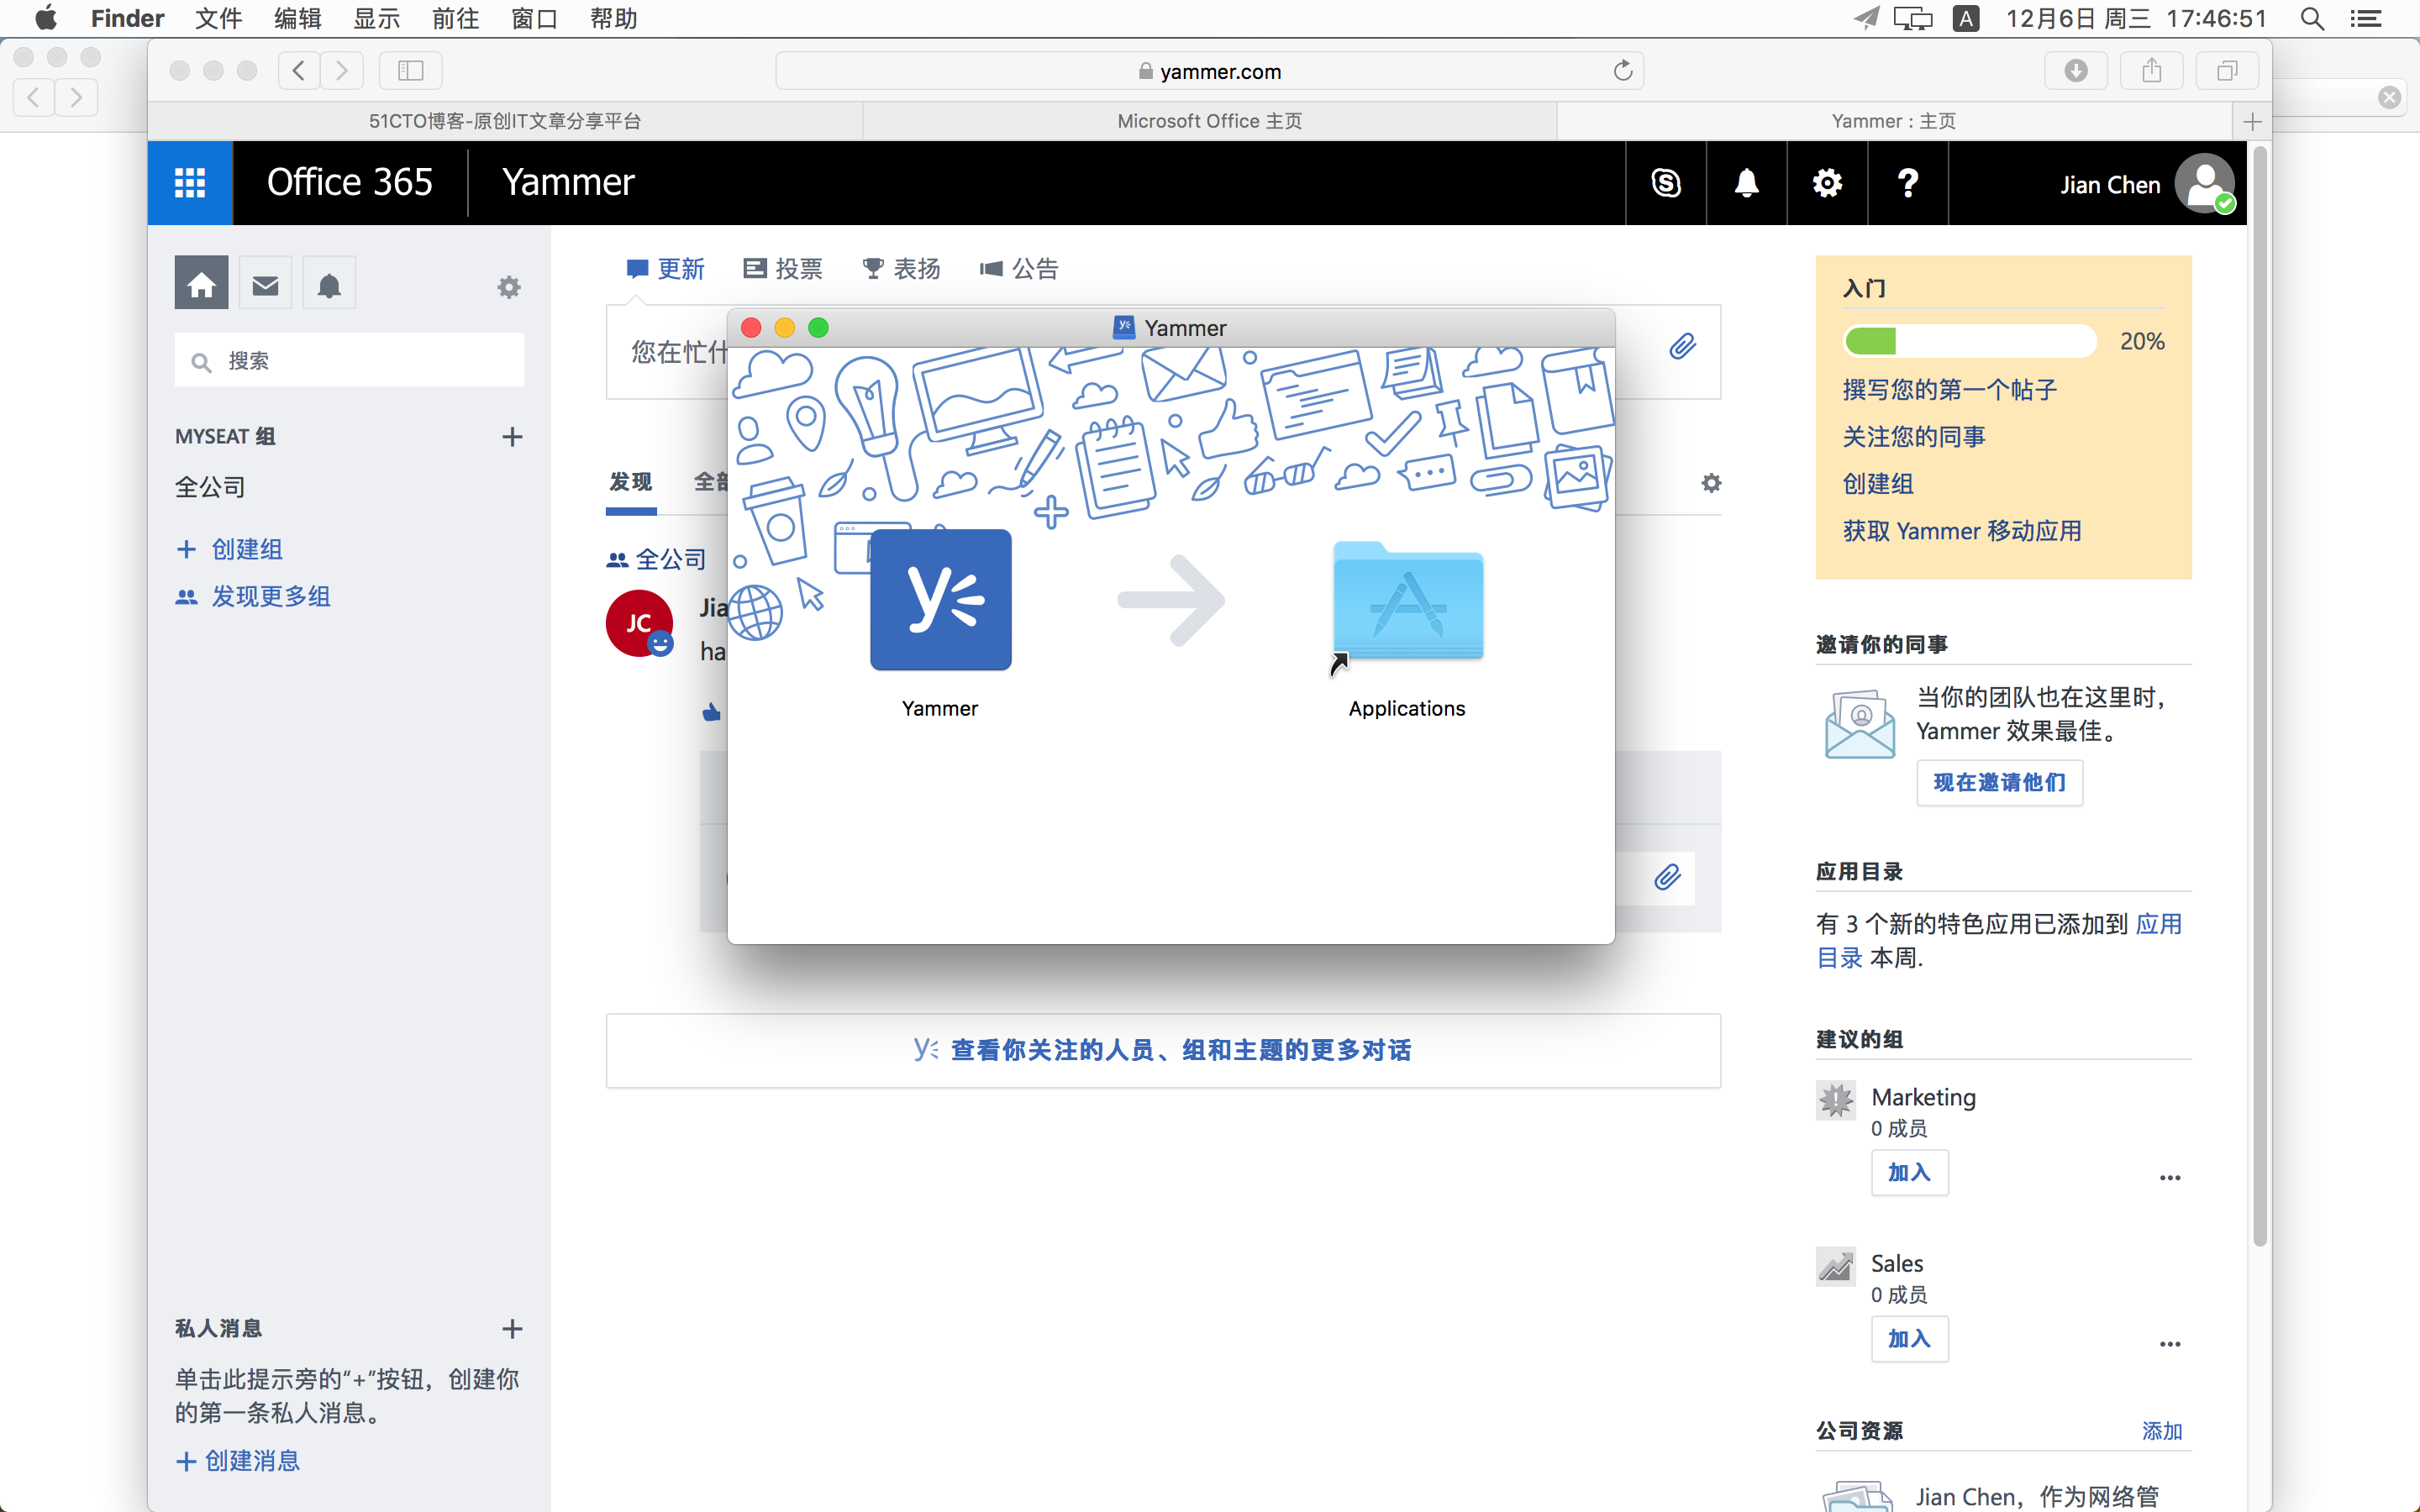Go to Yammer home icon in sidebar
The image size is (2420, 1512).
click(201, 283)
